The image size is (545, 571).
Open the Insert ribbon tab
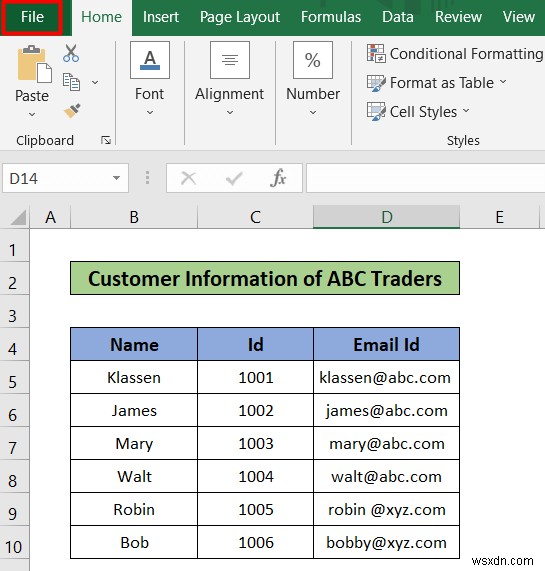coord(161,17)
